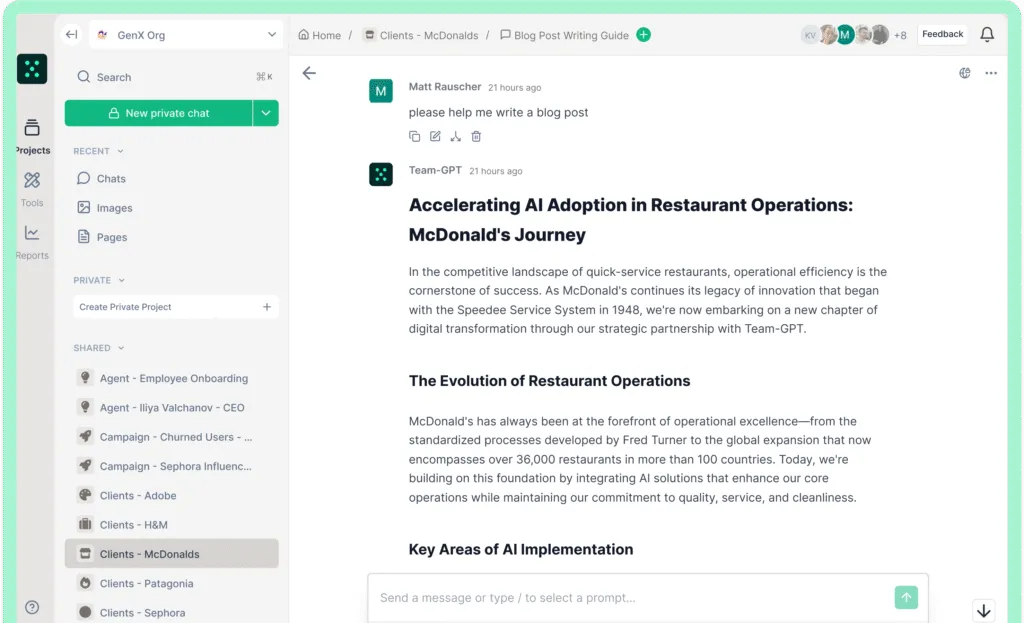The image size is (1024, 623).
Task: Go to Home in the breadcrumb
Action: (x=319, y=35)
